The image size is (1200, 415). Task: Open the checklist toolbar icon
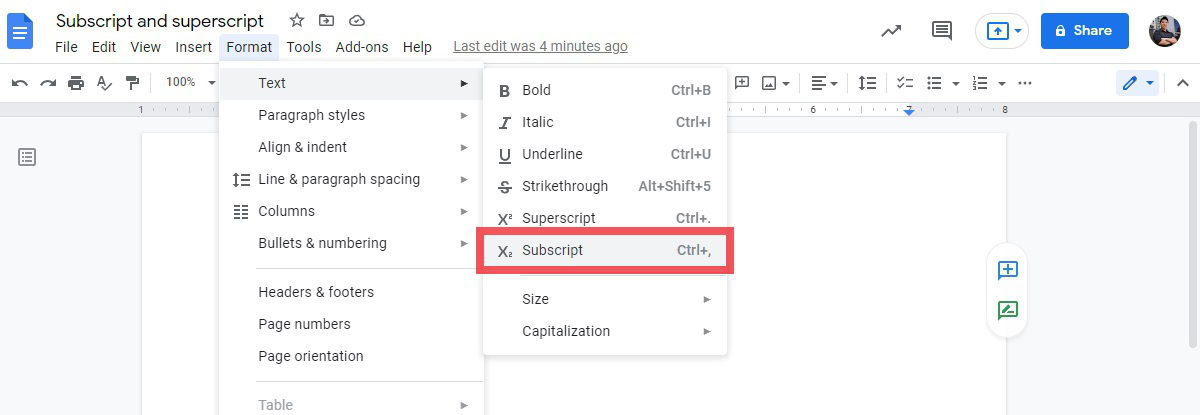click(905, 83)
